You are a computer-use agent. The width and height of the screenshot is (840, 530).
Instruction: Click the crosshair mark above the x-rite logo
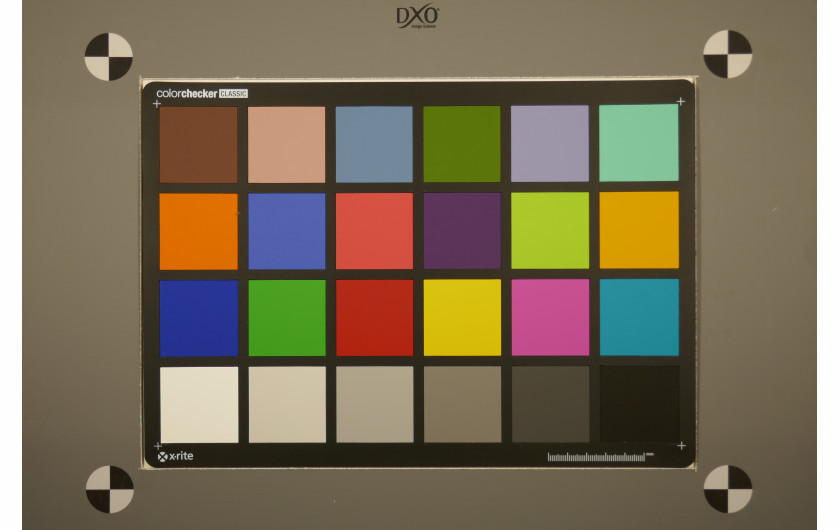[x=158, y=446]
